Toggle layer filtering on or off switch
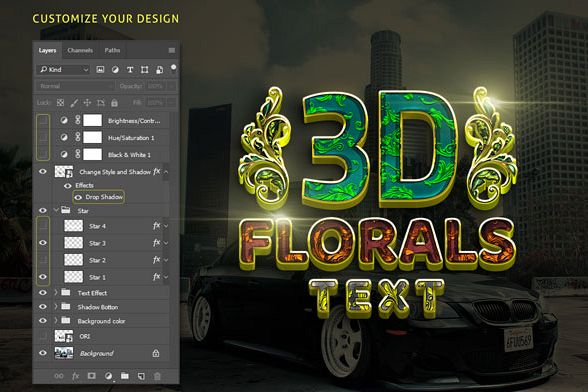Image resolution: width=588 pixels, height=392 pixels. (x=173, y=68)
